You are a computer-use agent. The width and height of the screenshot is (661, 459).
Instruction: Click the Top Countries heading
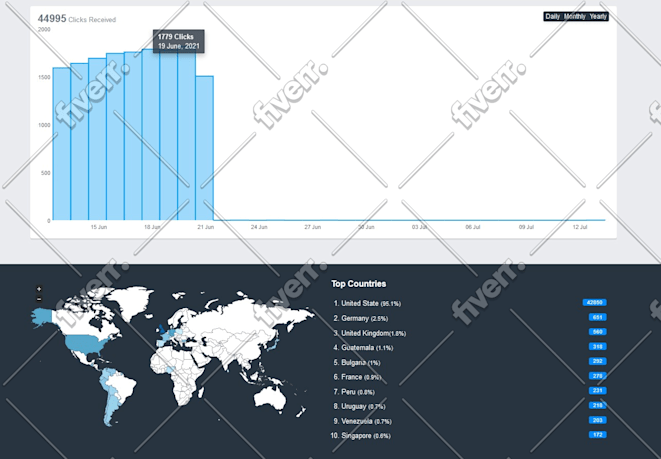pos(358,284)
